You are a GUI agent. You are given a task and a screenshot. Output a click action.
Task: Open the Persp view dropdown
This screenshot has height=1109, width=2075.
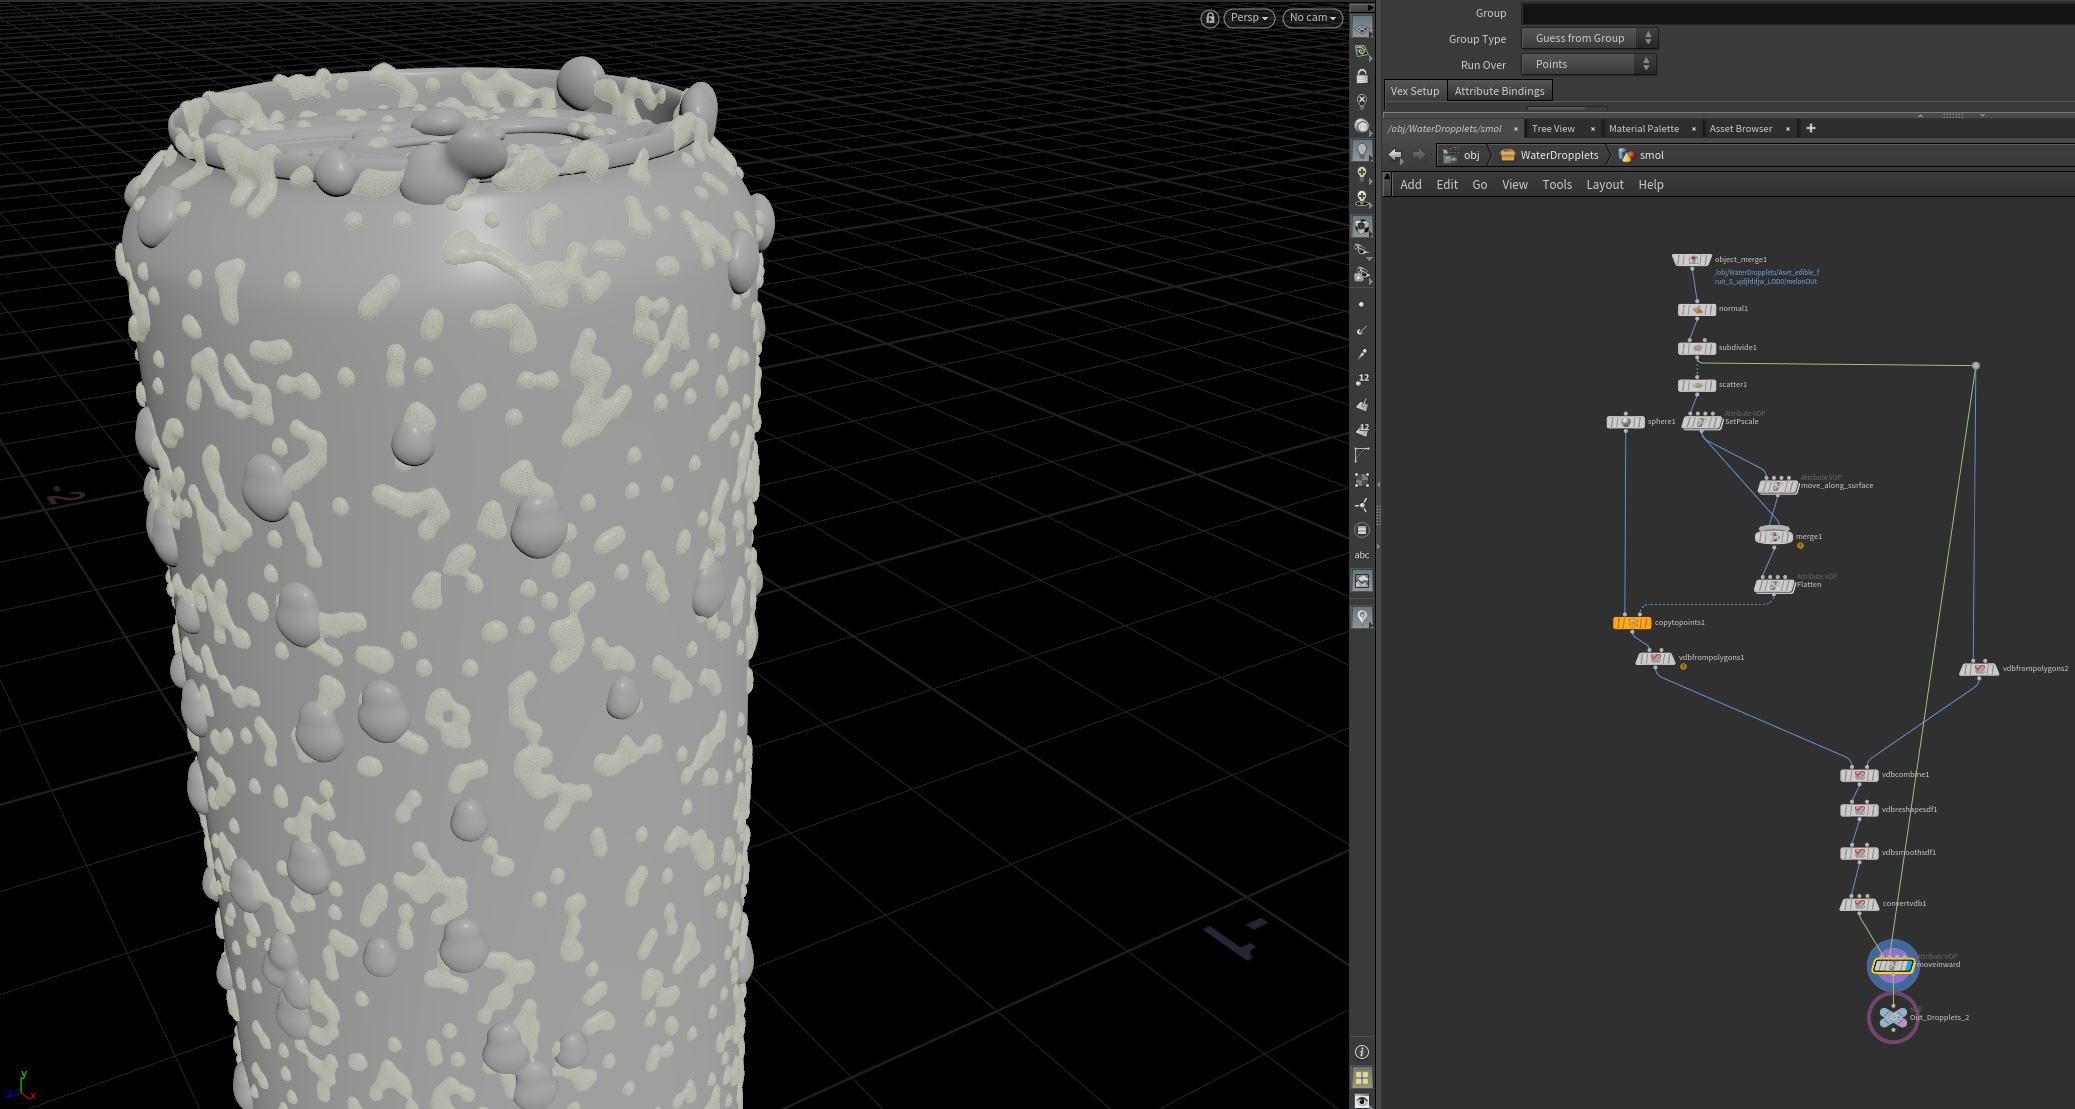(1249, 18)
